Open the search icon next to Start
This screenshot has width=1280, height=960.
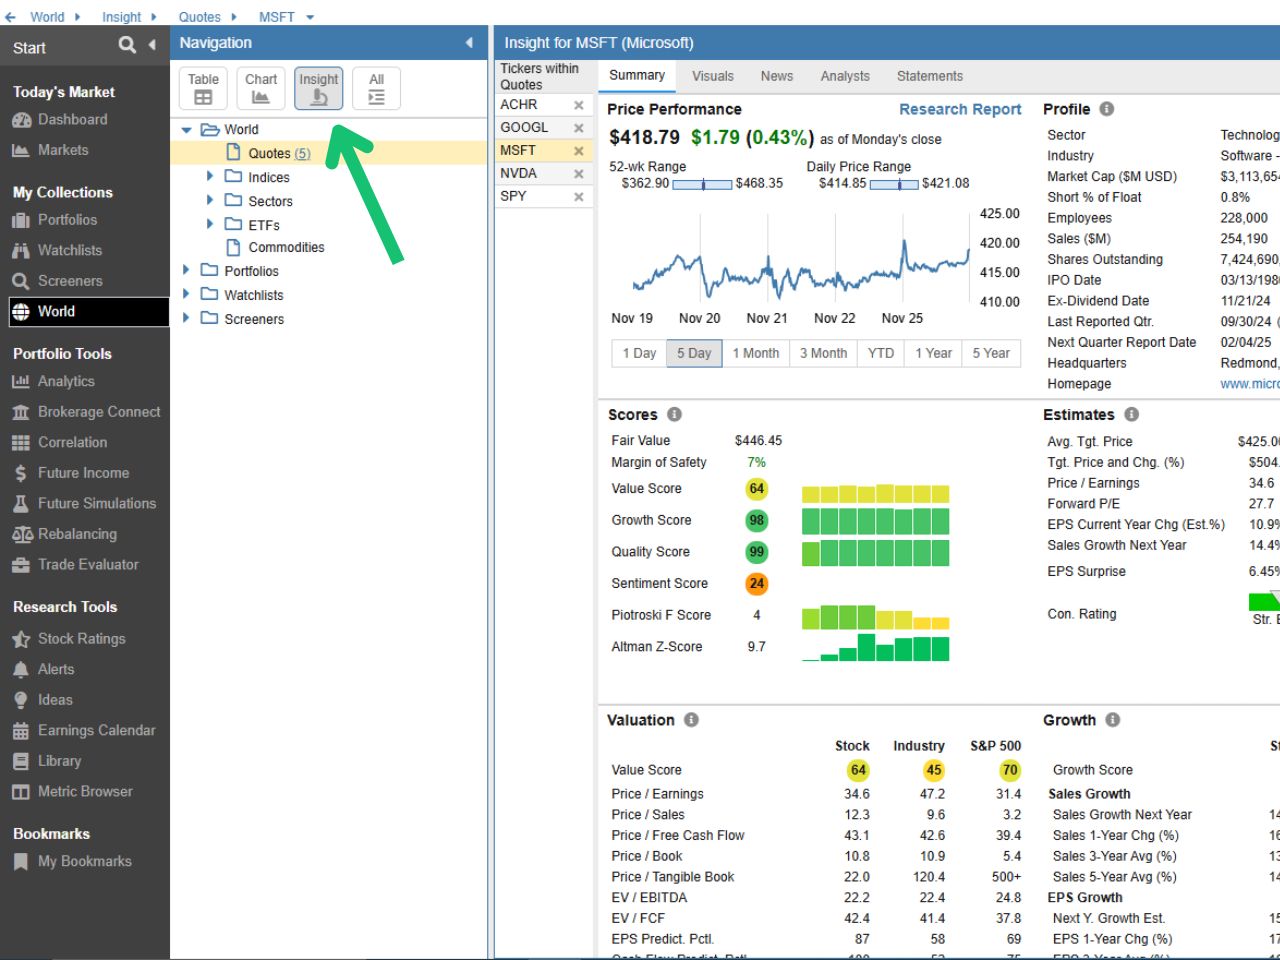(126, 45)
